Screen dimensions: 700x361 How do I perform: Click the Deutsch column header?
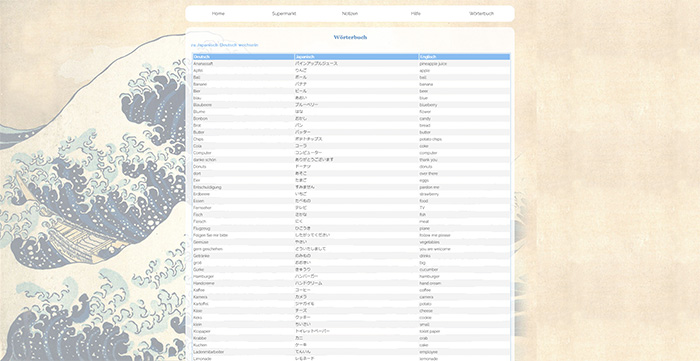tap(243, 57)
